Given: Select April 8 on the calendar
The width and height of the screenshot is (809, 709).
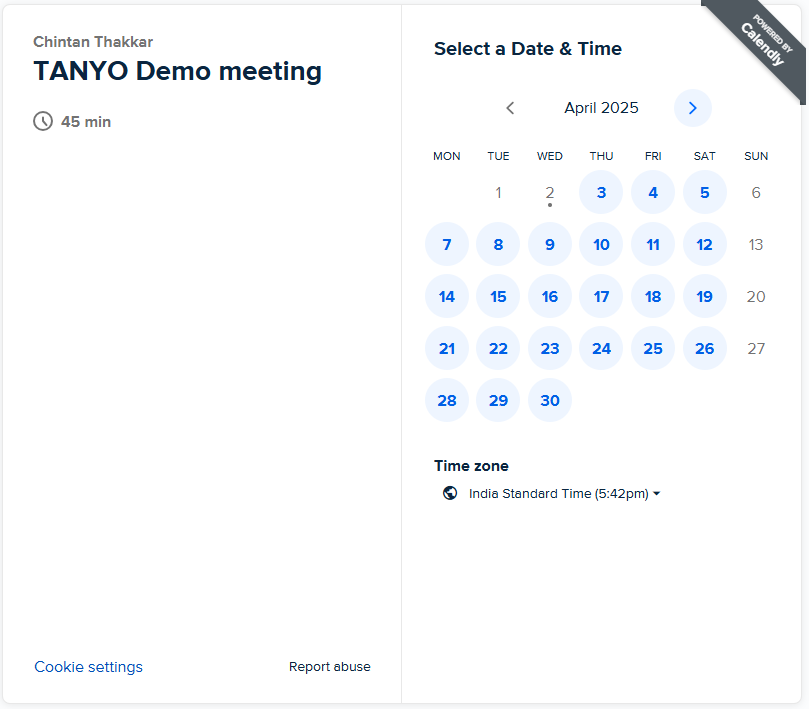Looking at the screenshot, I should pos(498,245).
